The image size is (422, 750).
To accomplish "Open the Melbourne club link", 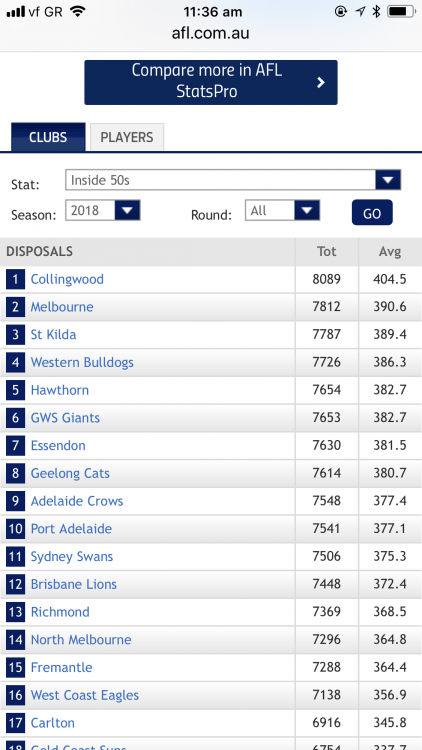I will click(62, 307).
